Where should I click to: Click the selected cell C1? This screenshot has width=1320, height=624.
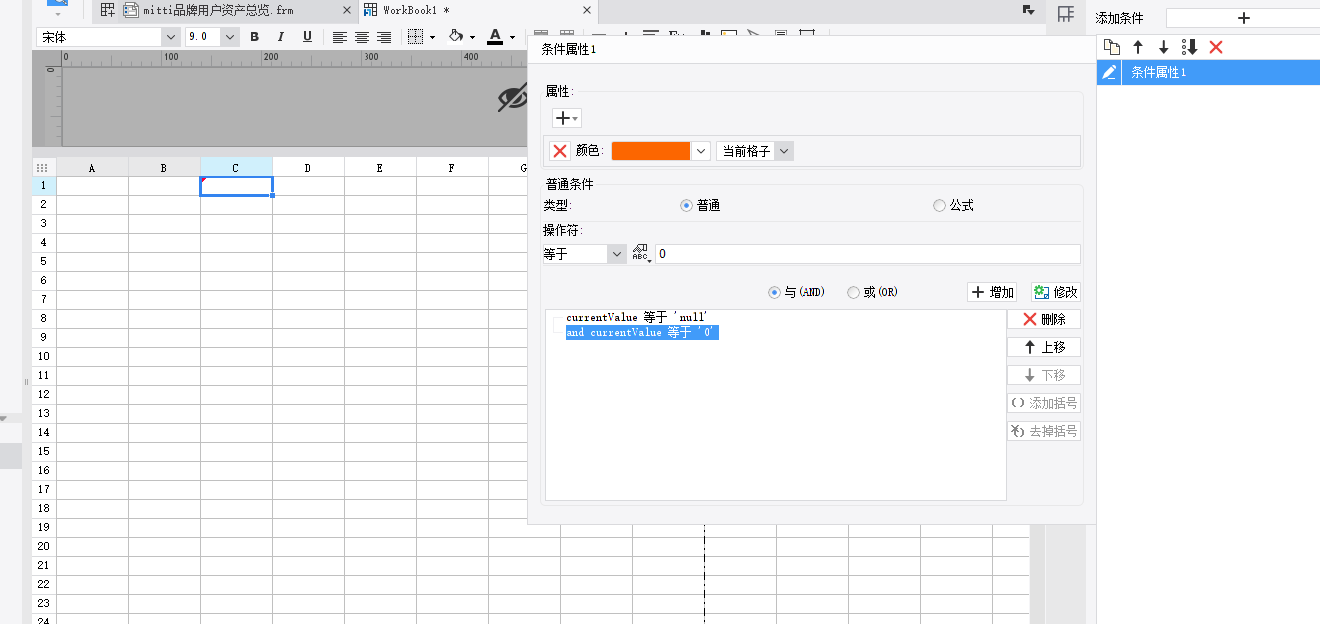point(236,186)
